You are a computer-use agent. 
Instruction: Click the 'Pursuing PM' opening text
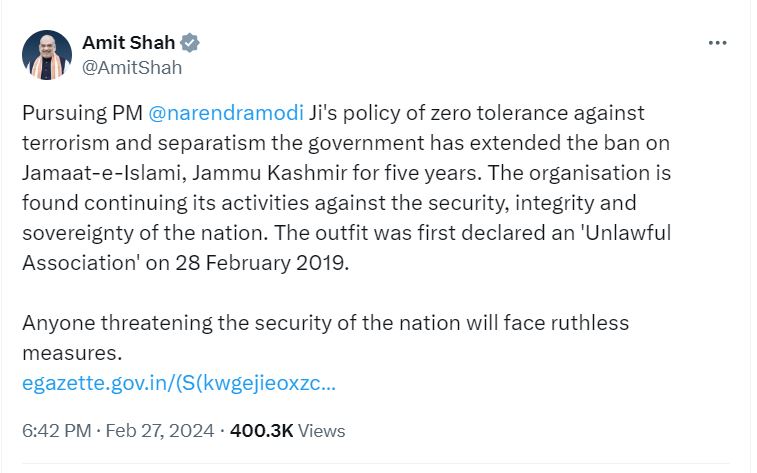point(76,113)
